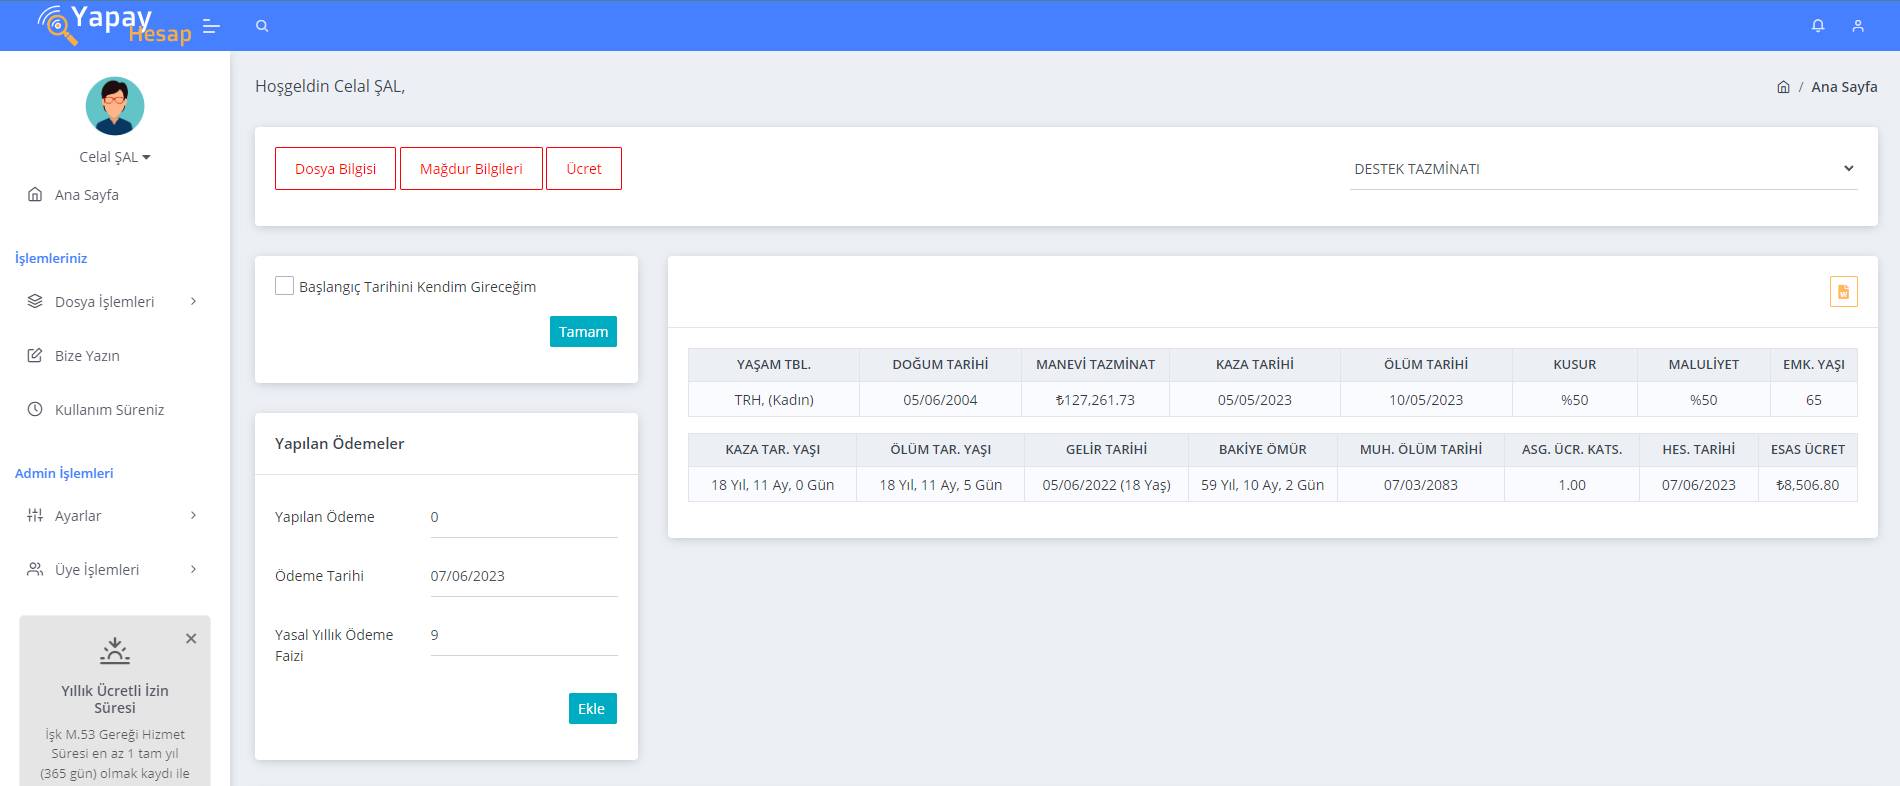Click the Celal ŞAL profile avatar
This screenshot has height=786, width=1900.
pyautogui.click(x=115, y=106)
